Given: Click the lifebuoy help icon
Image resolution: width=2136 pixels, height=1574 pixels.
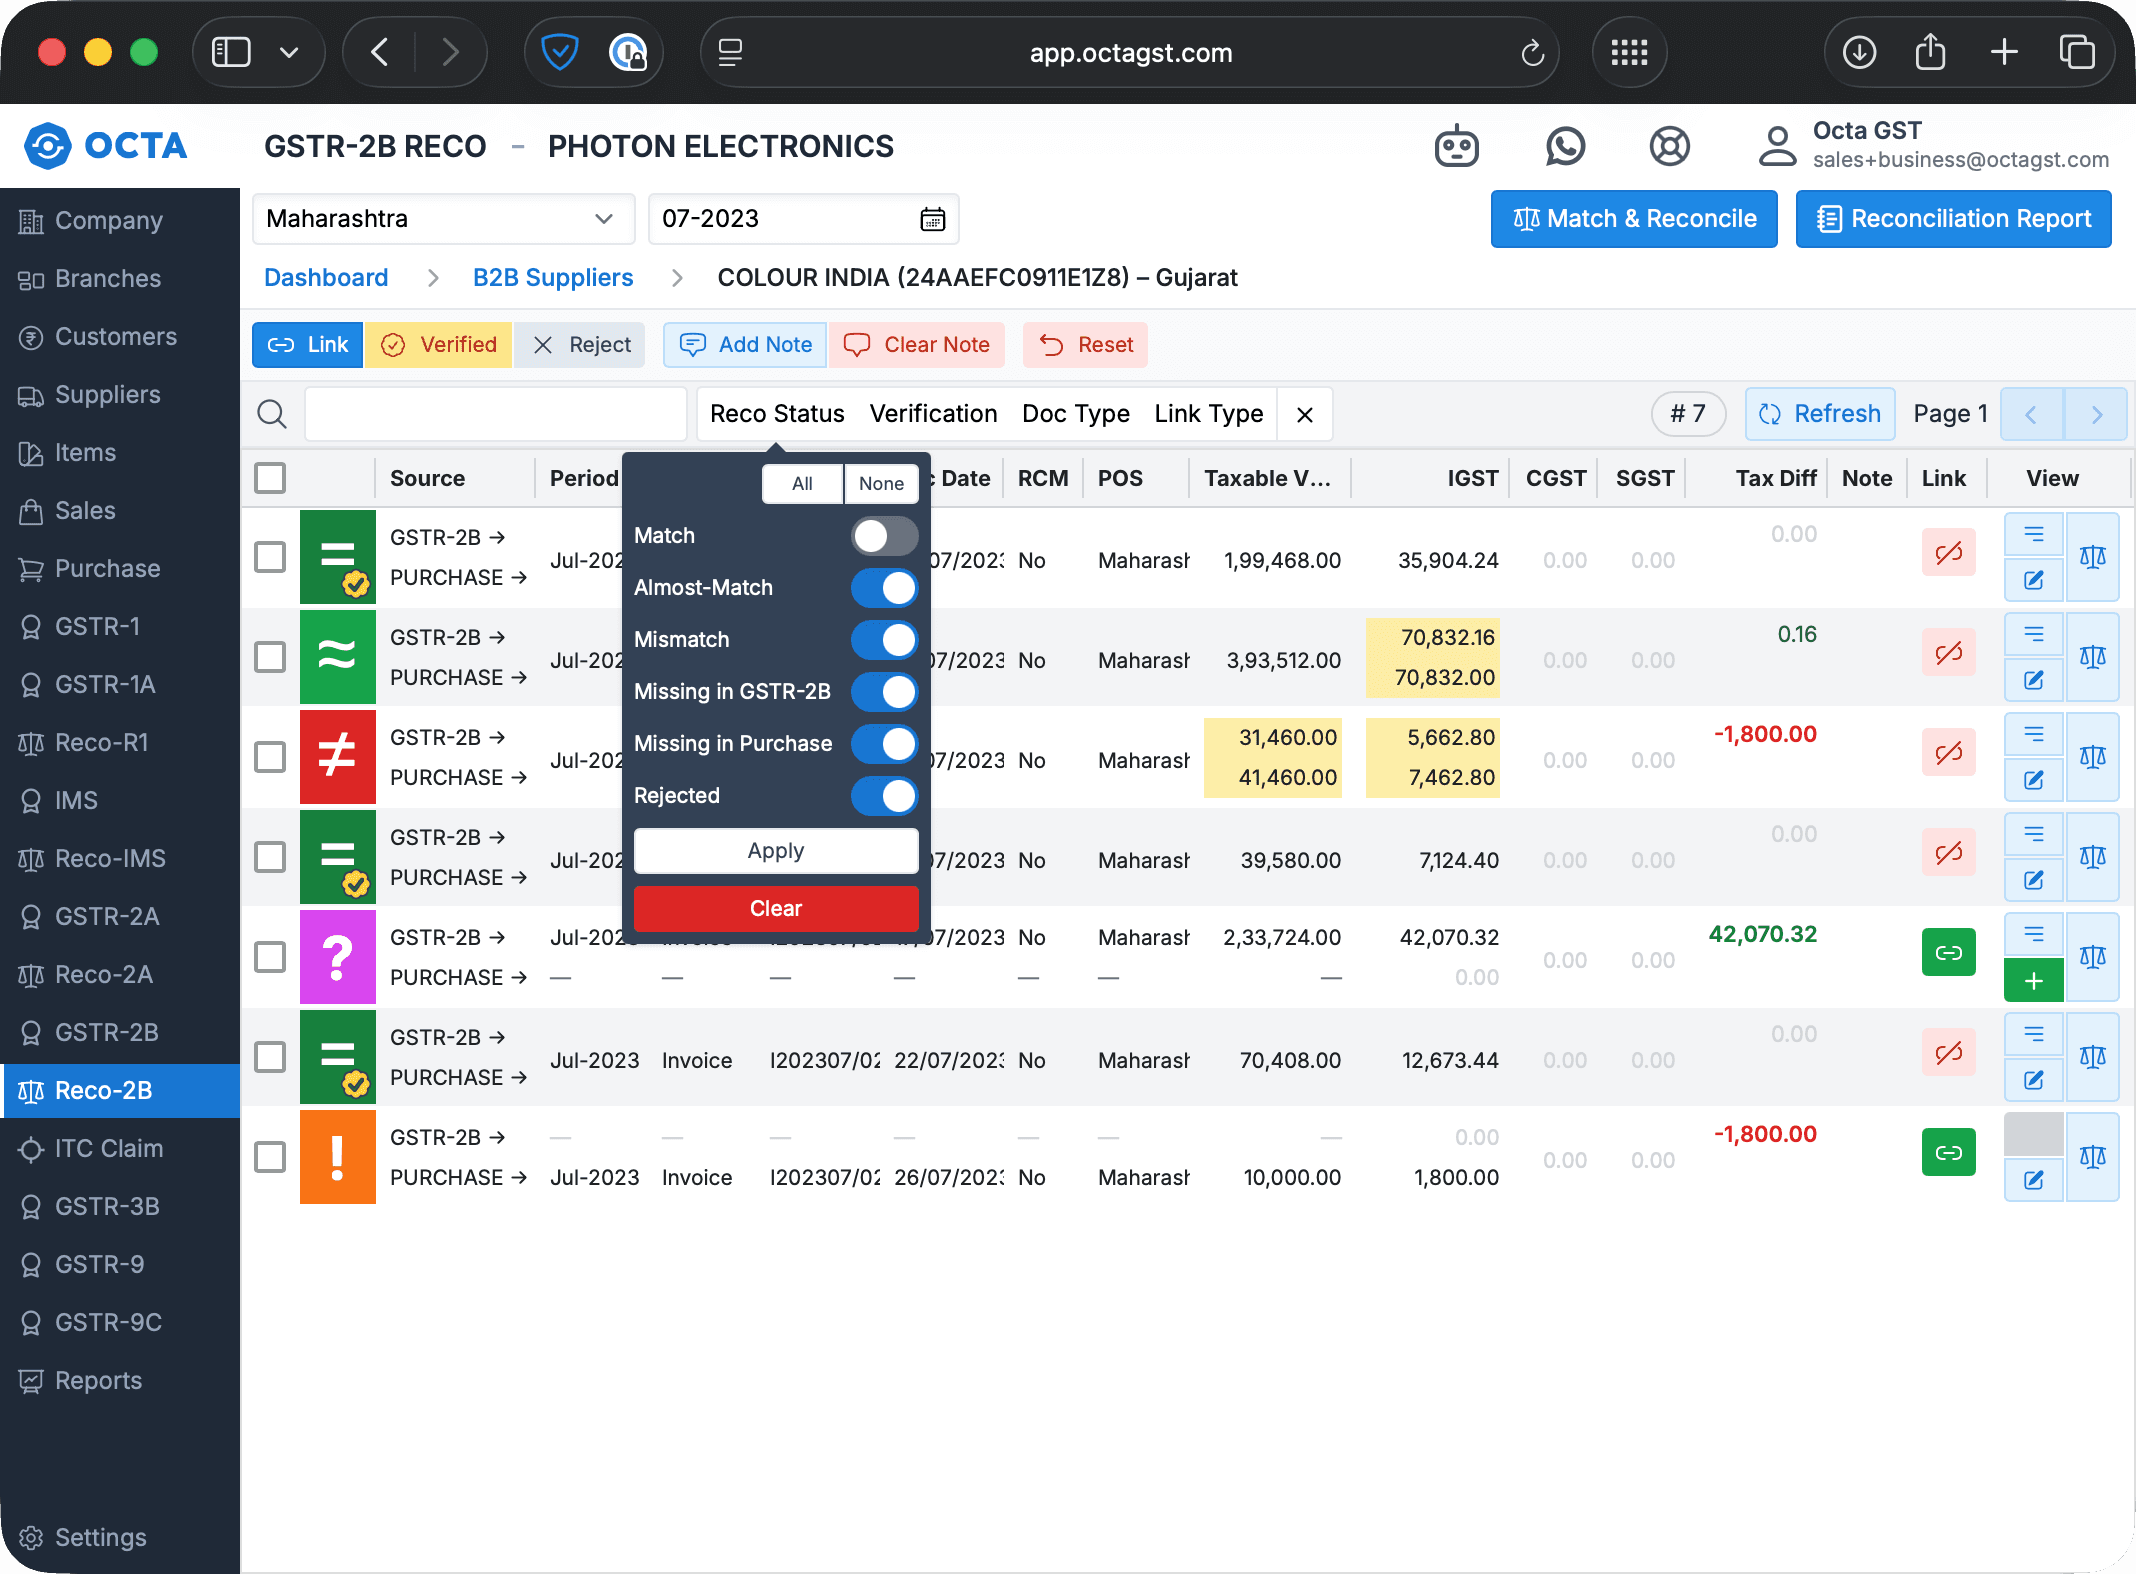Looking at the screenshot, I should click(x=1669, y=147).
